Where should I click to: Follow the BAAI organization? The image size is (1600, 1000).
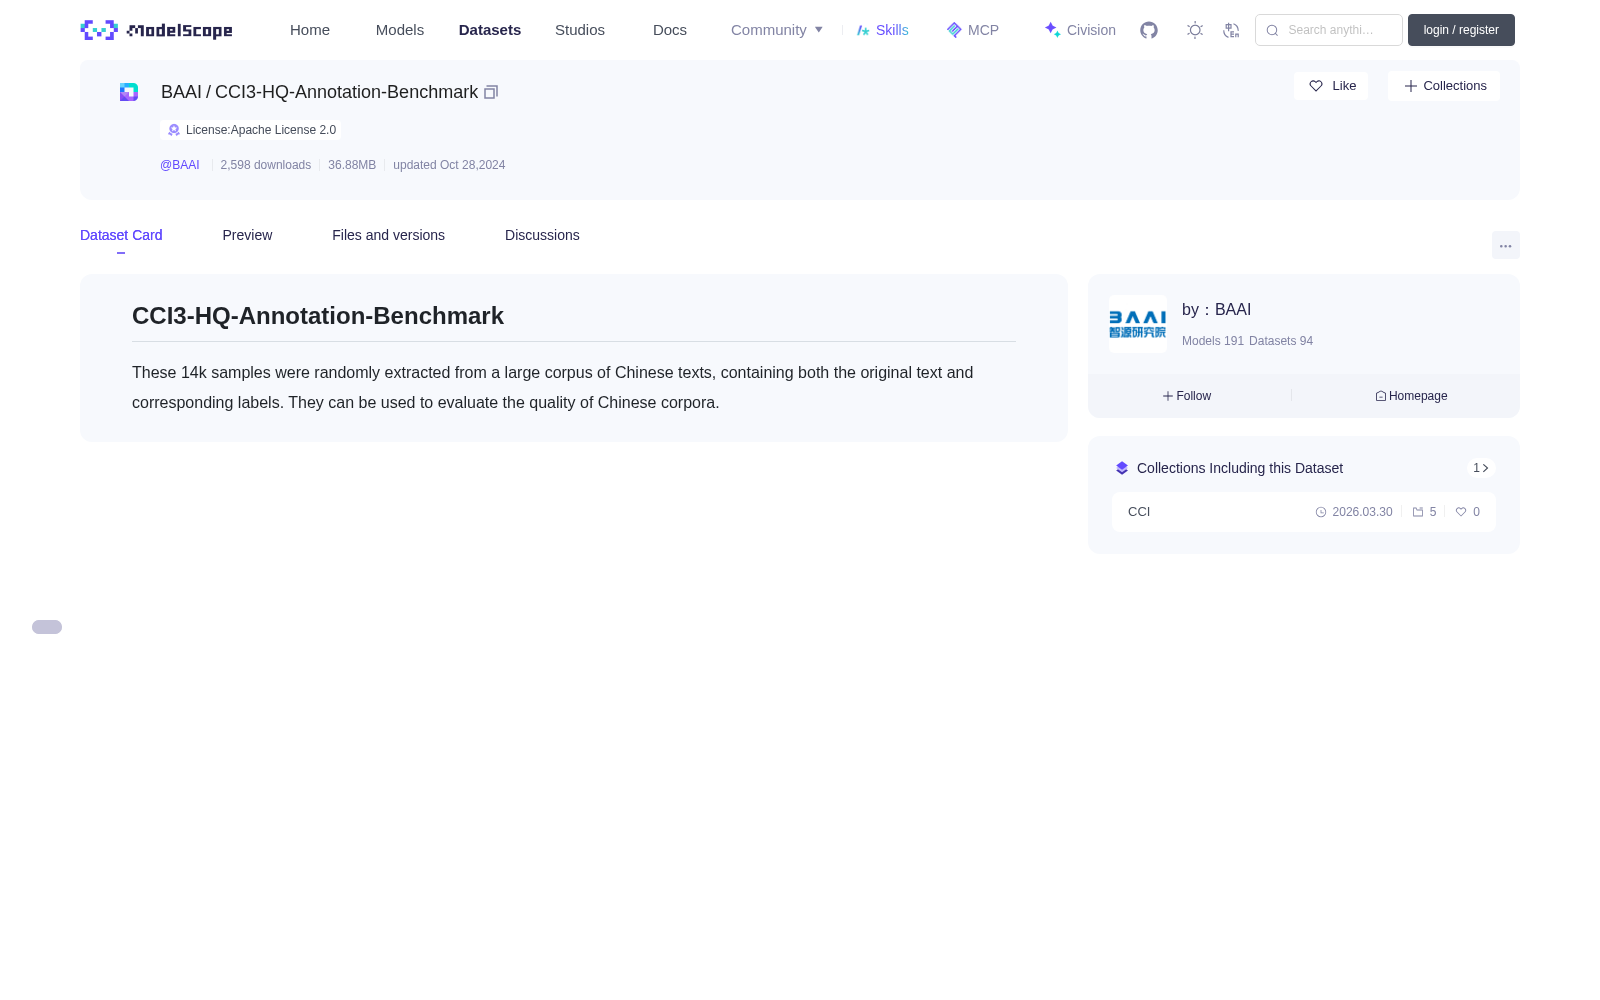(x=1187, y=396)
